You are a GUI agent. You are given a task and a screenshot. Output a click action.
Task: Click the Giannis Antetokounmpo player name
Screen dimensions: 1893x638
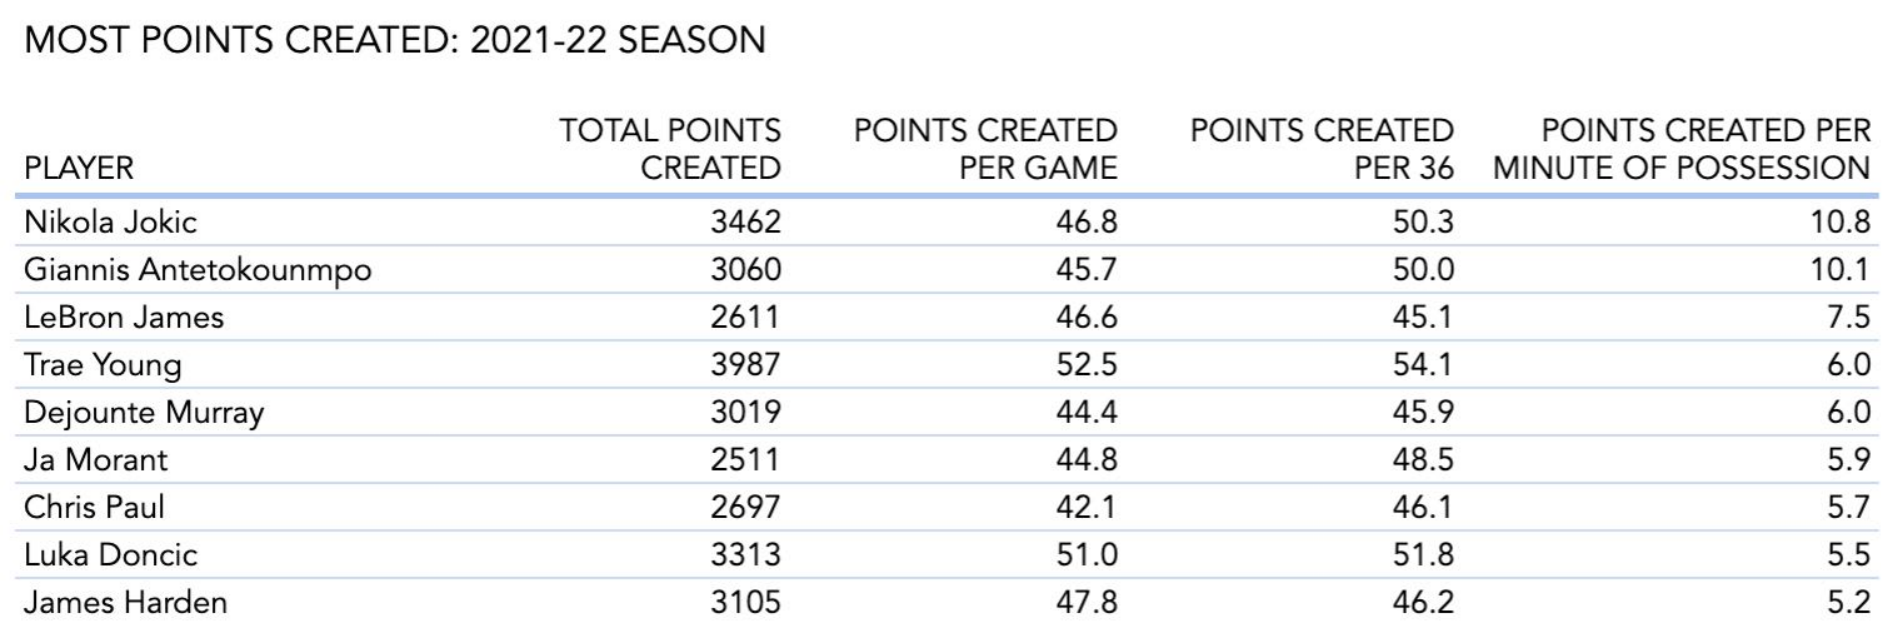198,270
